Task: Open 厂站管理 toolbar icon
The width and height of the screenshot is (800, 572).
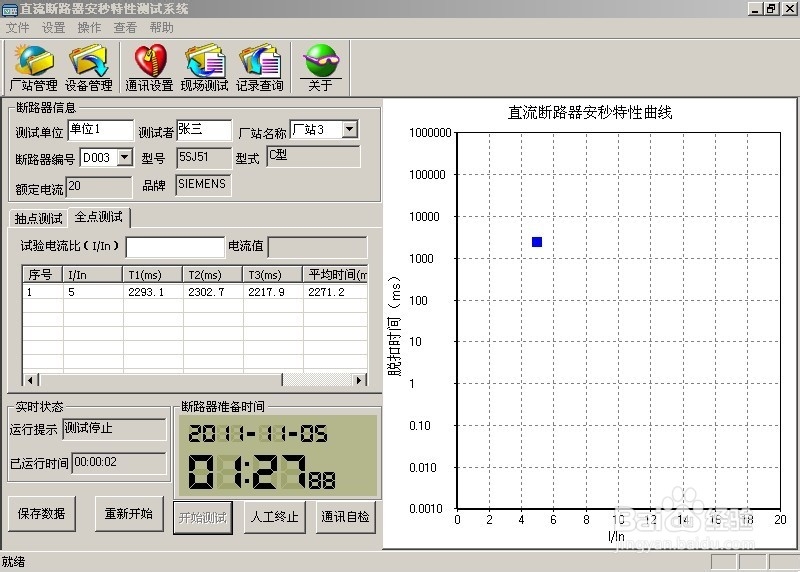Action: coord(34,68)
